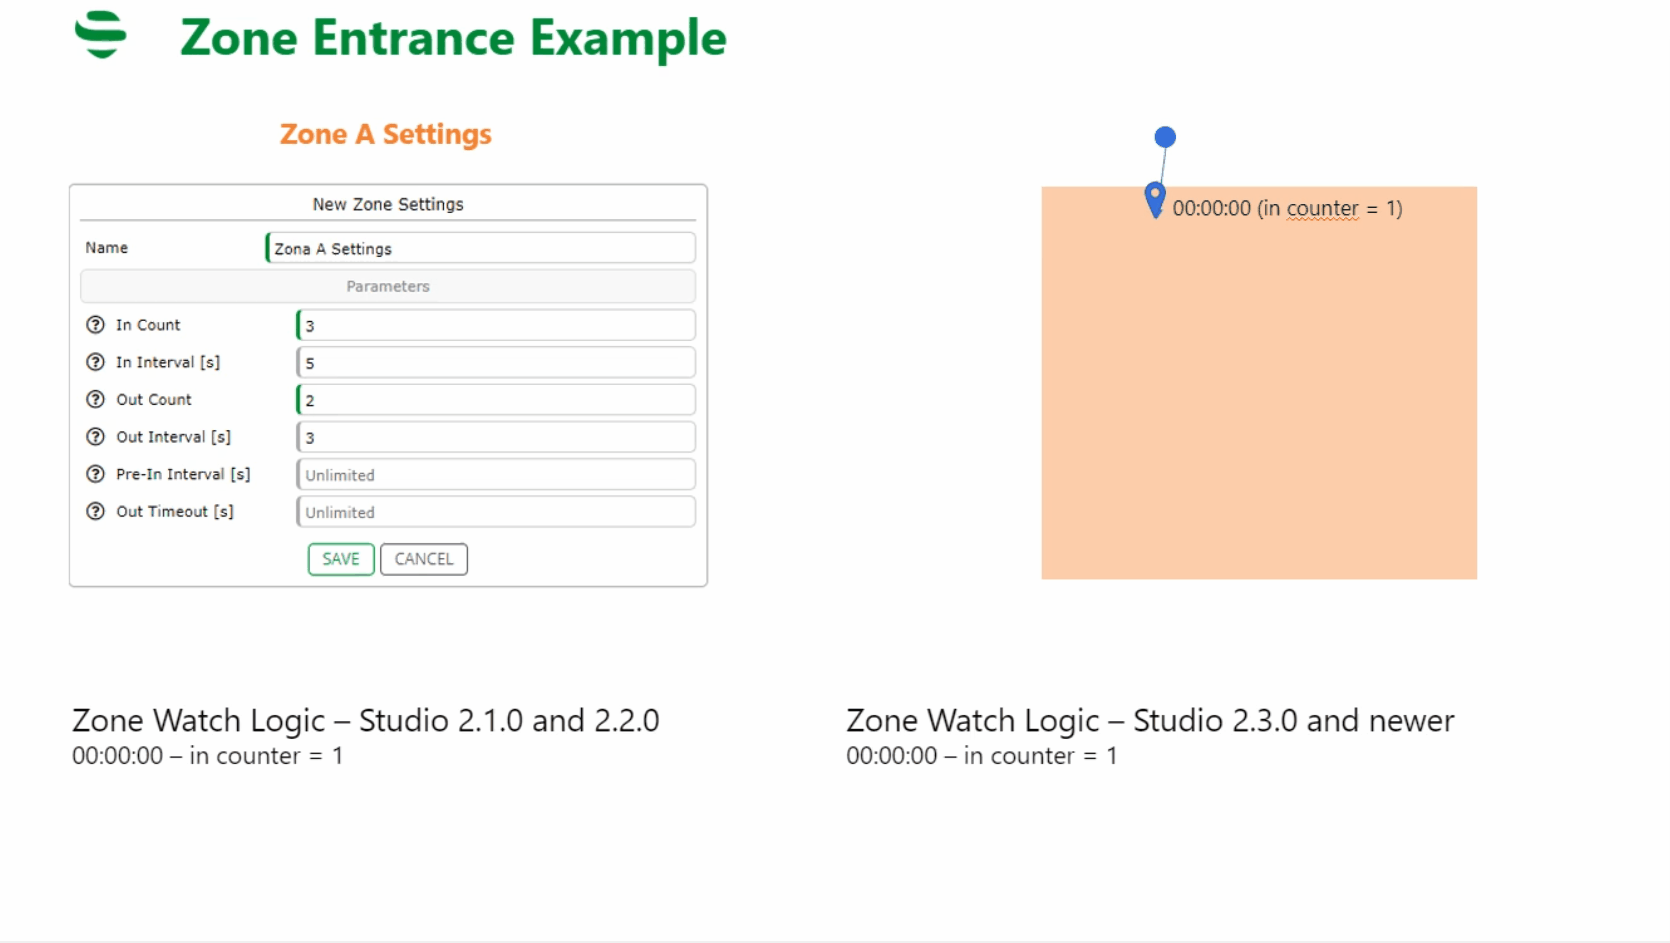Screen dimensions: 1670x943
Task: Click the 'Out Interval [s]' label text
Action: point(173,437)
